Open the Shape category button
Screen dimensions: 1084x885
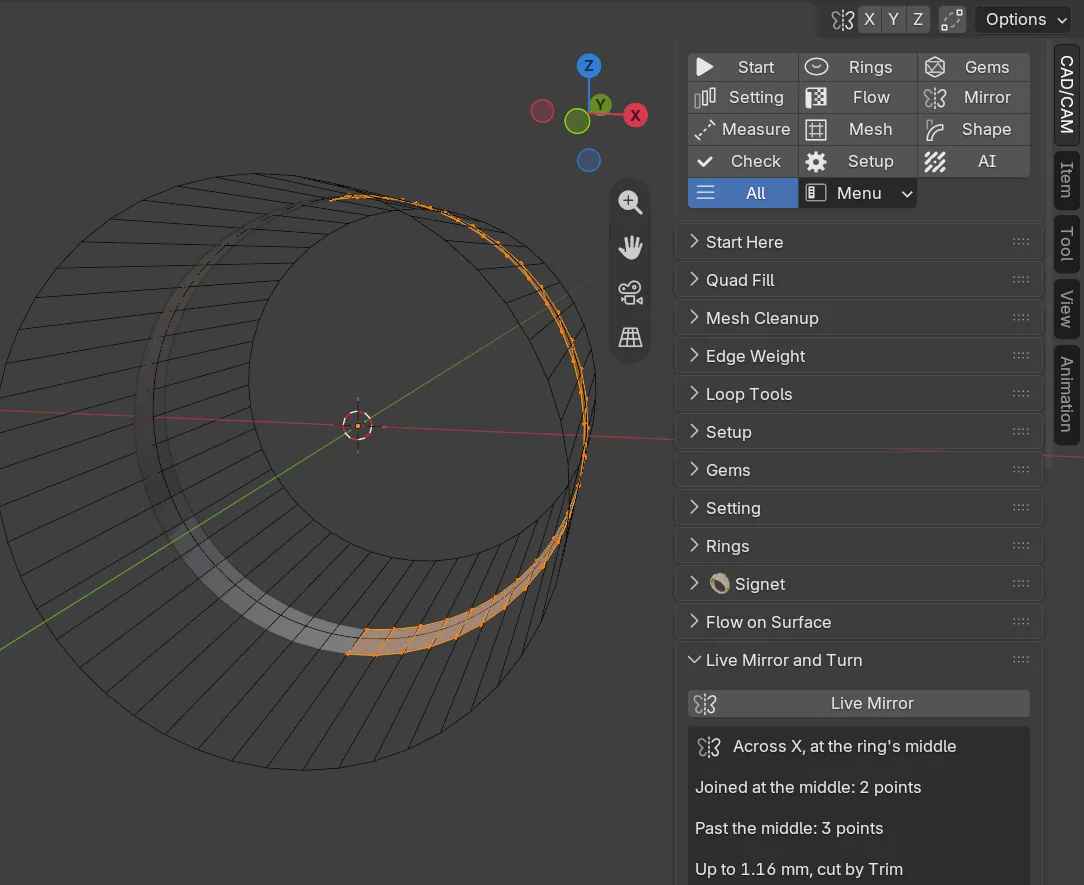(x=974, y=129)
